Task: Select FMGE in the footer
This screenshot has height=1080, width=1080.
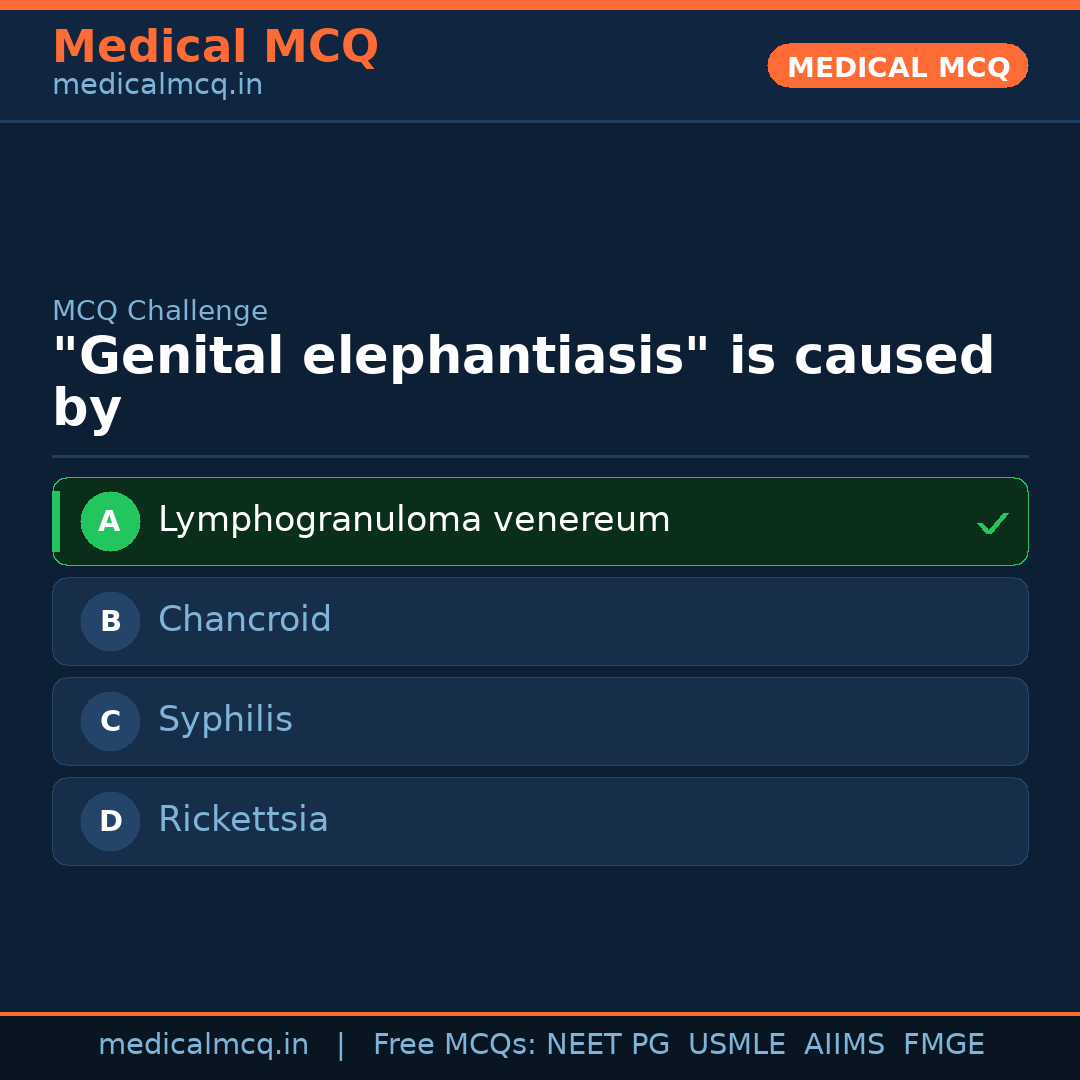Action: (x=943, y=1045)
